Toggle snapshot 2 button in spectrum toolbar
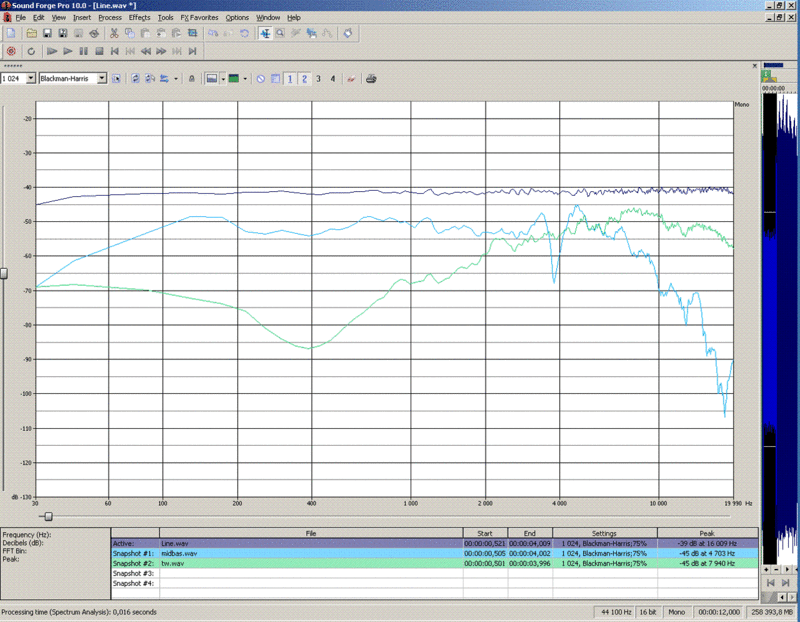 click(x=305, y=78)
